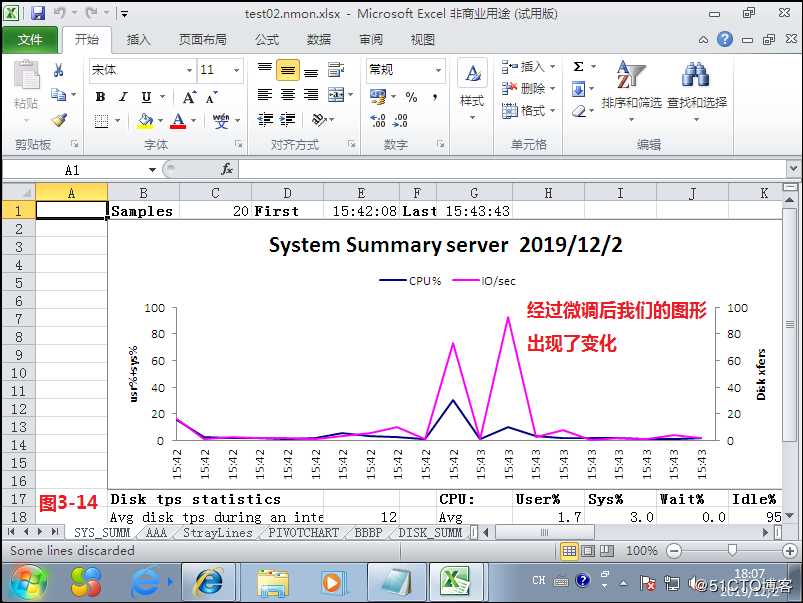Toggle Italic formatting
This screenshot has height=603, width=803.
123,97
